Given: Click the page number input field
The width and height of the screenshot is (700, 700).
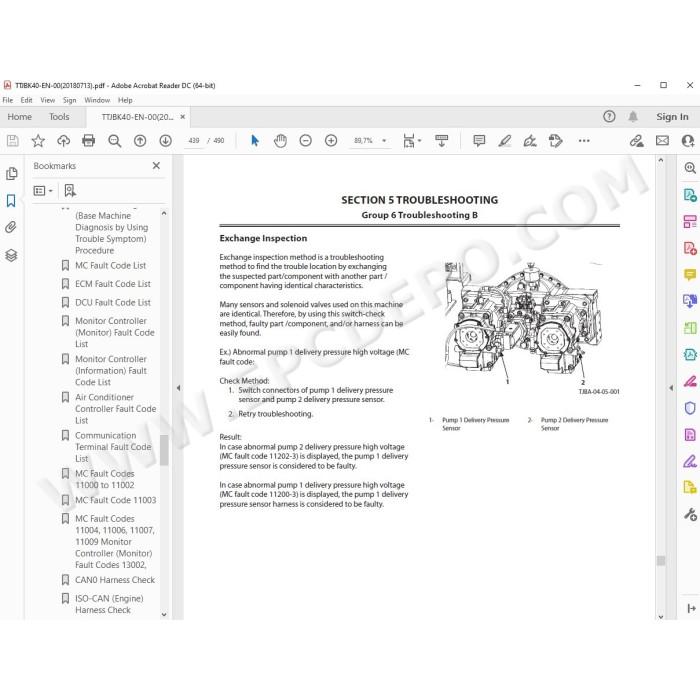Looking at the screenshot, I should point(194,141).
